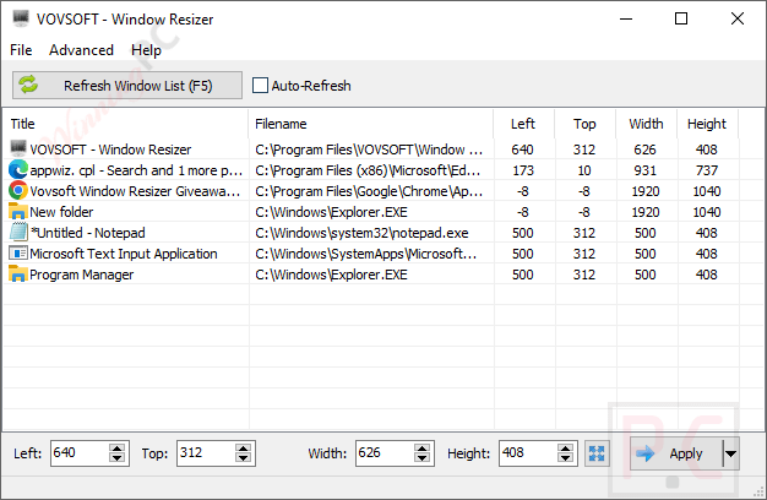Click the filename C:\Windows\system32\notepad.exe
The image size is (767, 500).
pos(361,233)
